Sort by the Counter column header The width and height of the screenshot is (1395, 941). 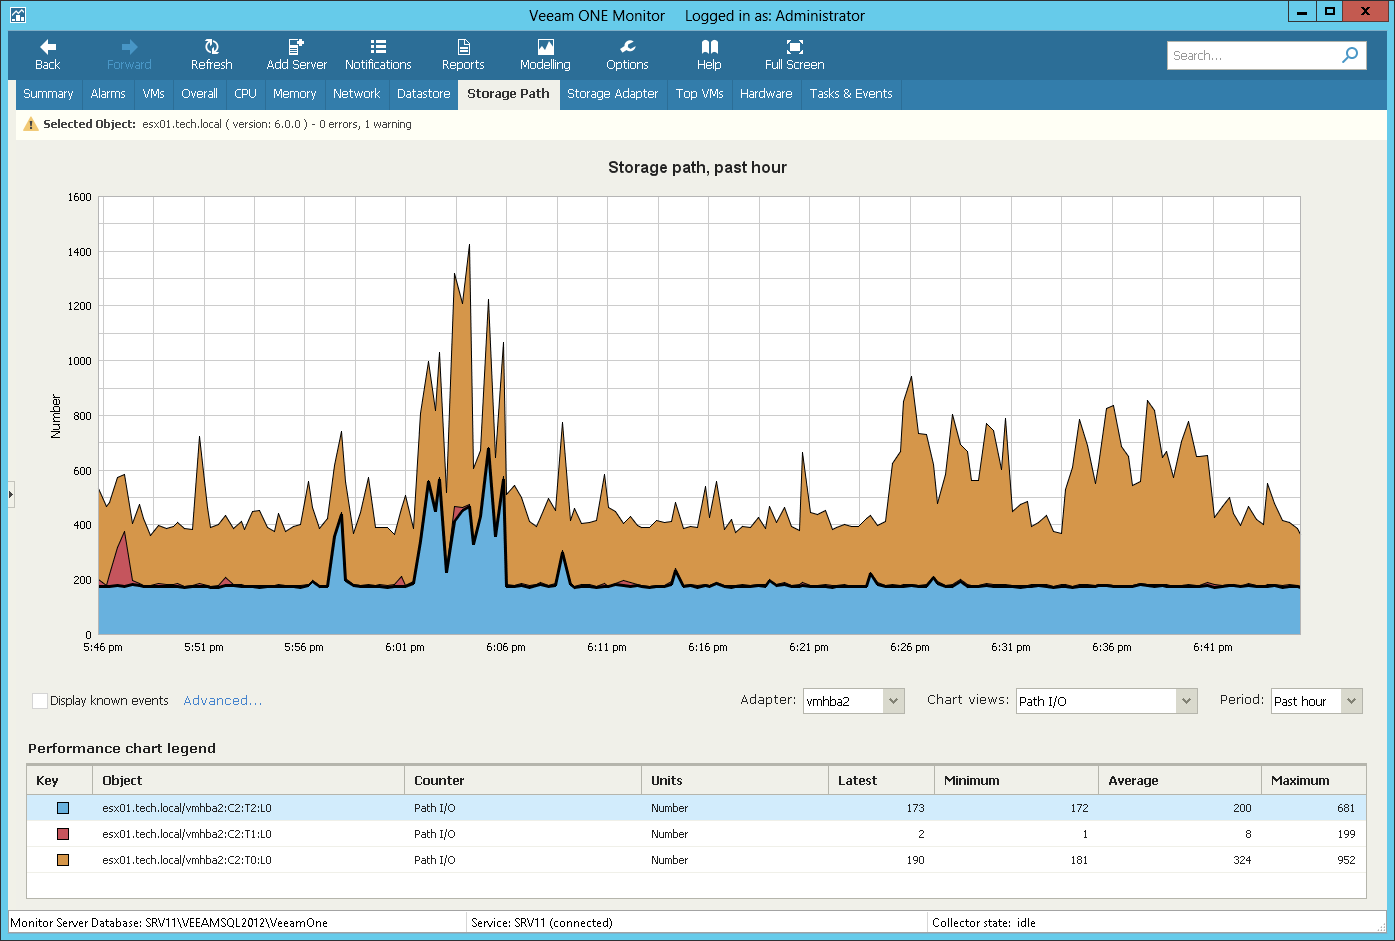tap(523, 780)
